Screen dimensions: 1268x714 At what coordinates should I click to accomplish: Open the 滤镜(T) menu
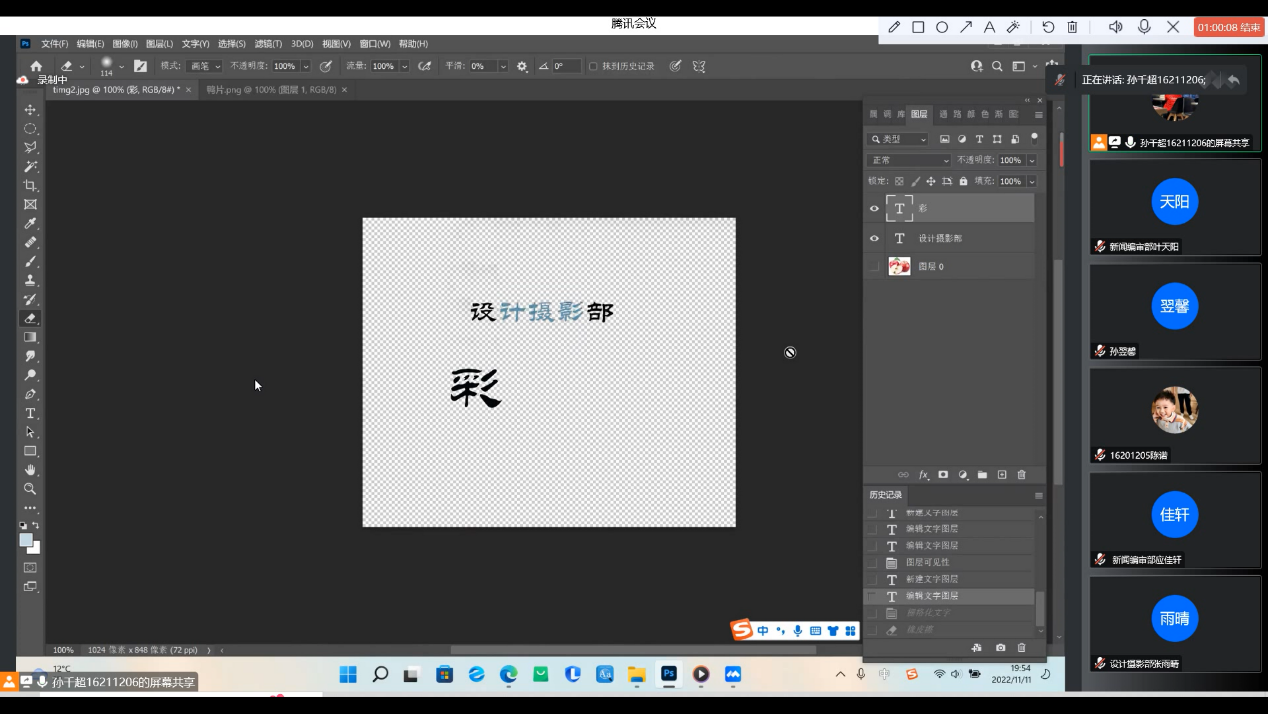[x=268, y=44]
